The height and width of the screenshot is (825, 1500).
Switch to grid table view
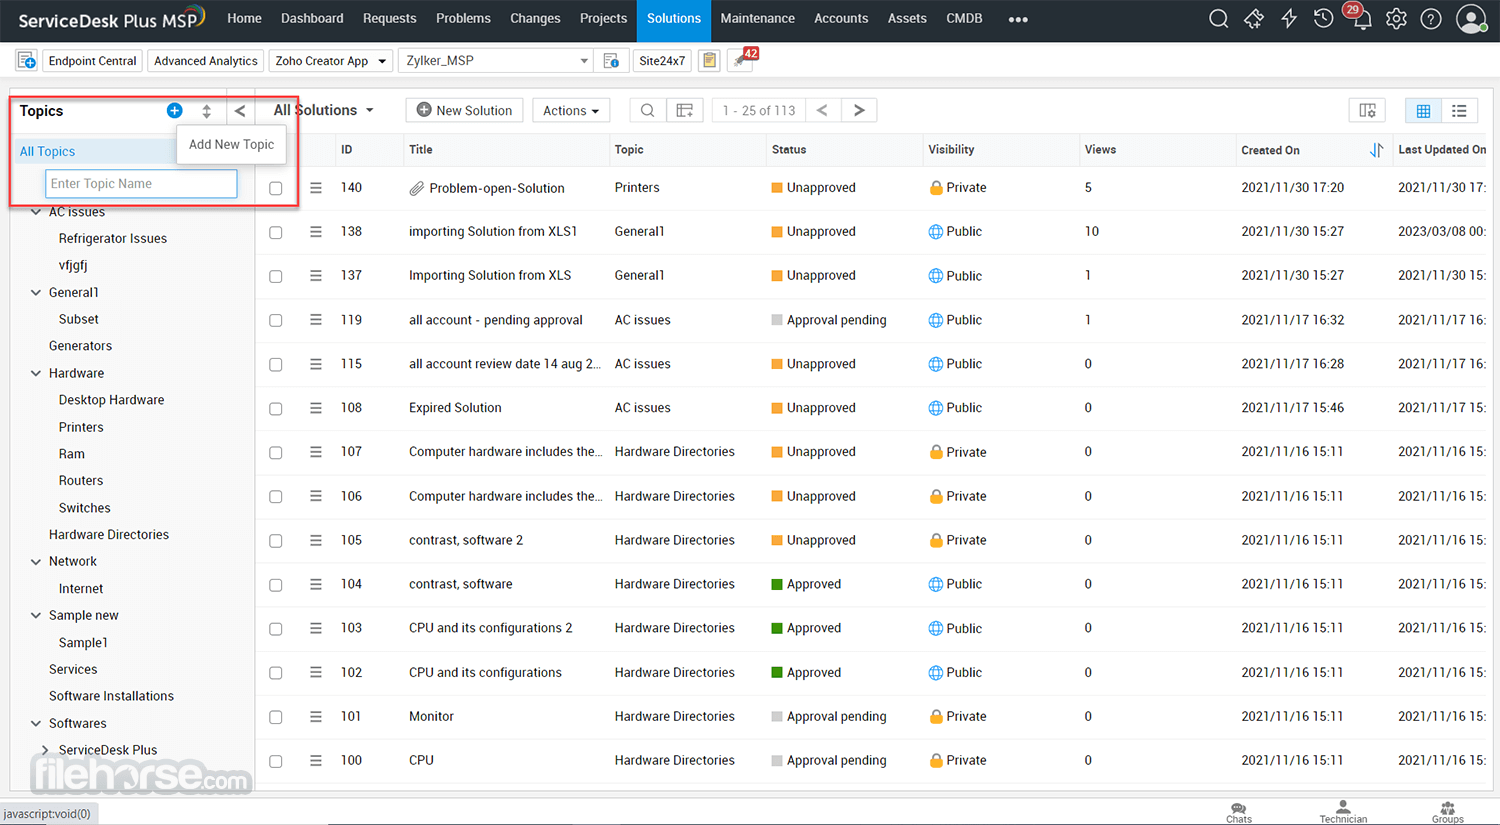tap(1423, 110)
